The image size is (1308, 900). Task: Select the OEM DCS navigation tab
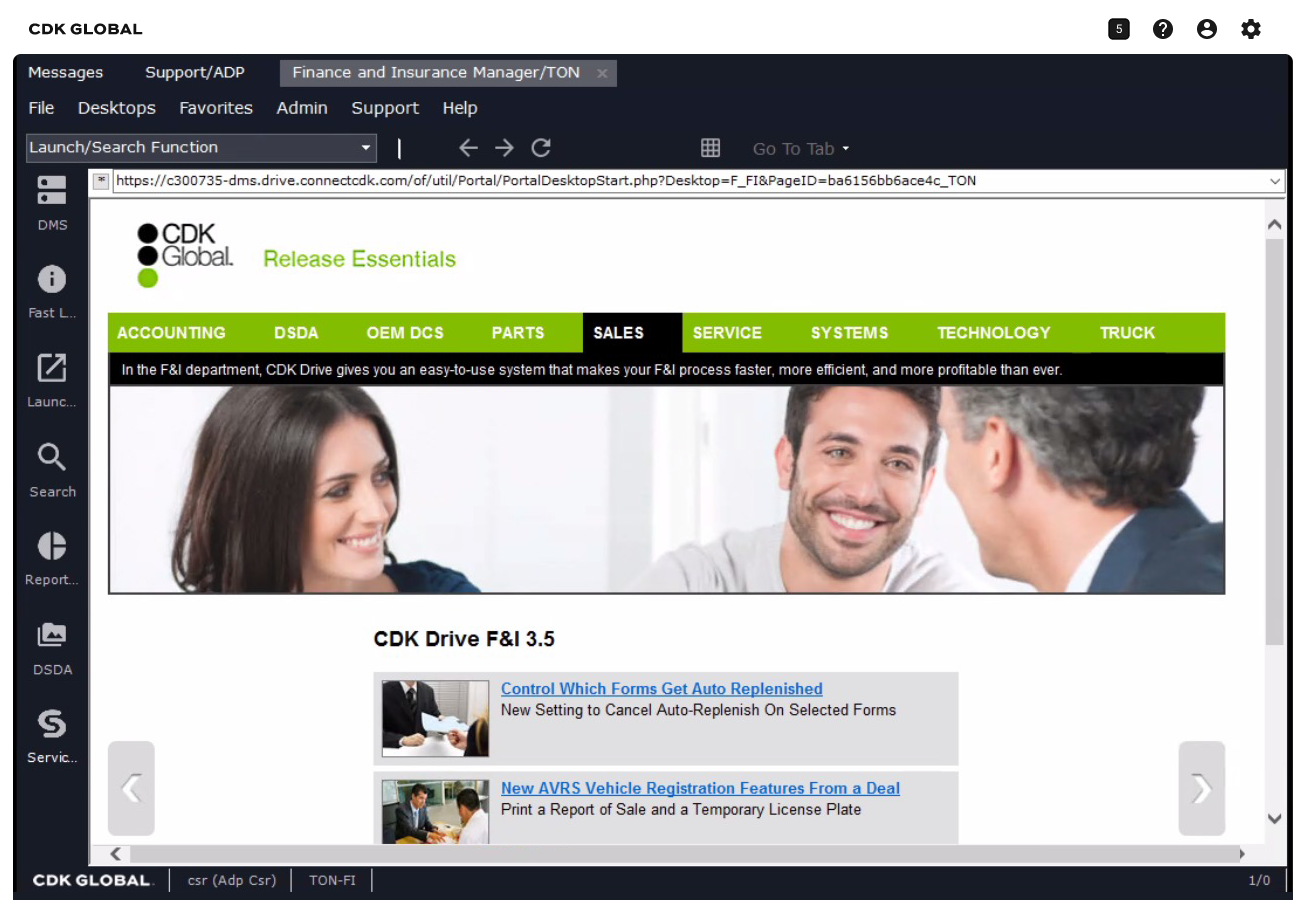pyautogui.click(x=405, y=333)
